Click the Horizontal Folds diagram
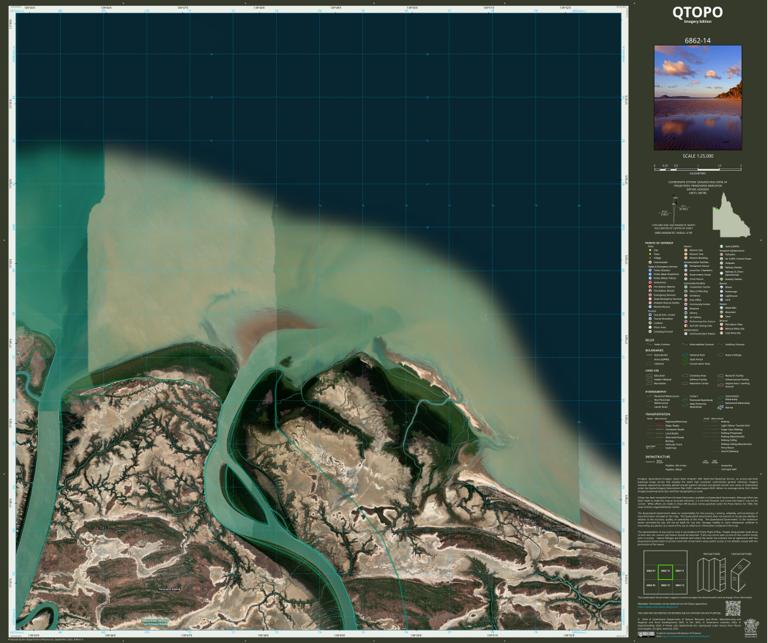This screenshot has height=643, width=768. point(741,575)
